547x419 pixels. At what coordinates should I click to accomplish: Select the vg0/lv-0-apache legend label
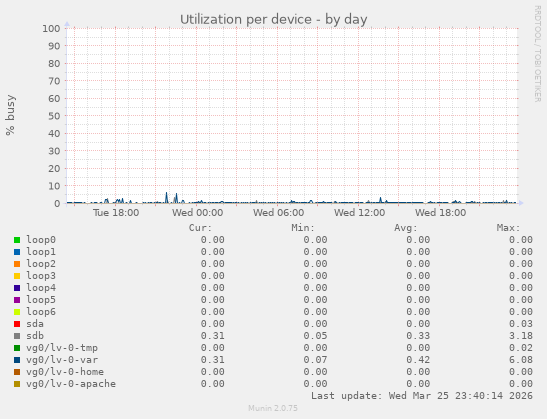(71, 384)
